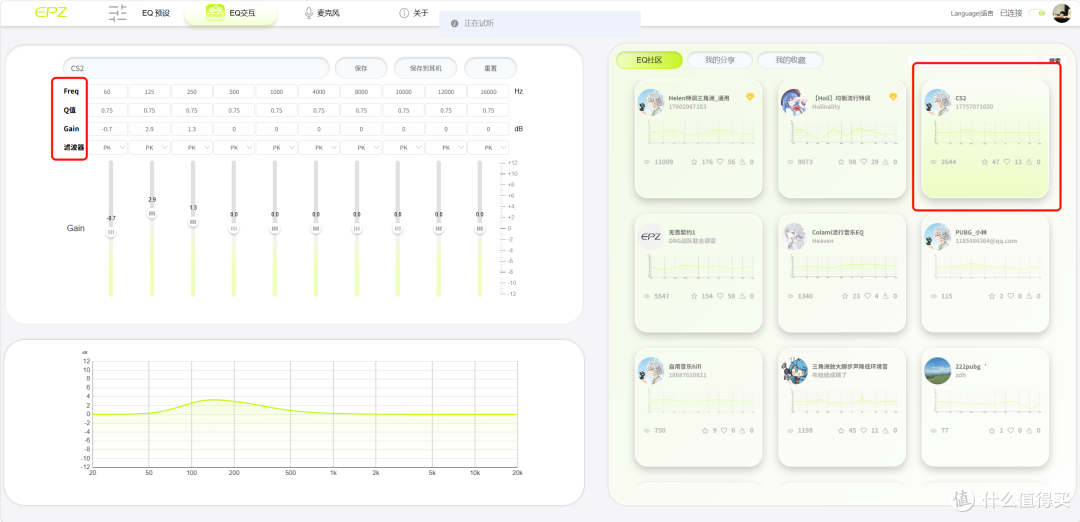The height and width of the screenshot is (522, 1080).
Task: Click the EPZ avatar on 无畏契约1 card
Action: pyautogui.click(x=651, y=236)
